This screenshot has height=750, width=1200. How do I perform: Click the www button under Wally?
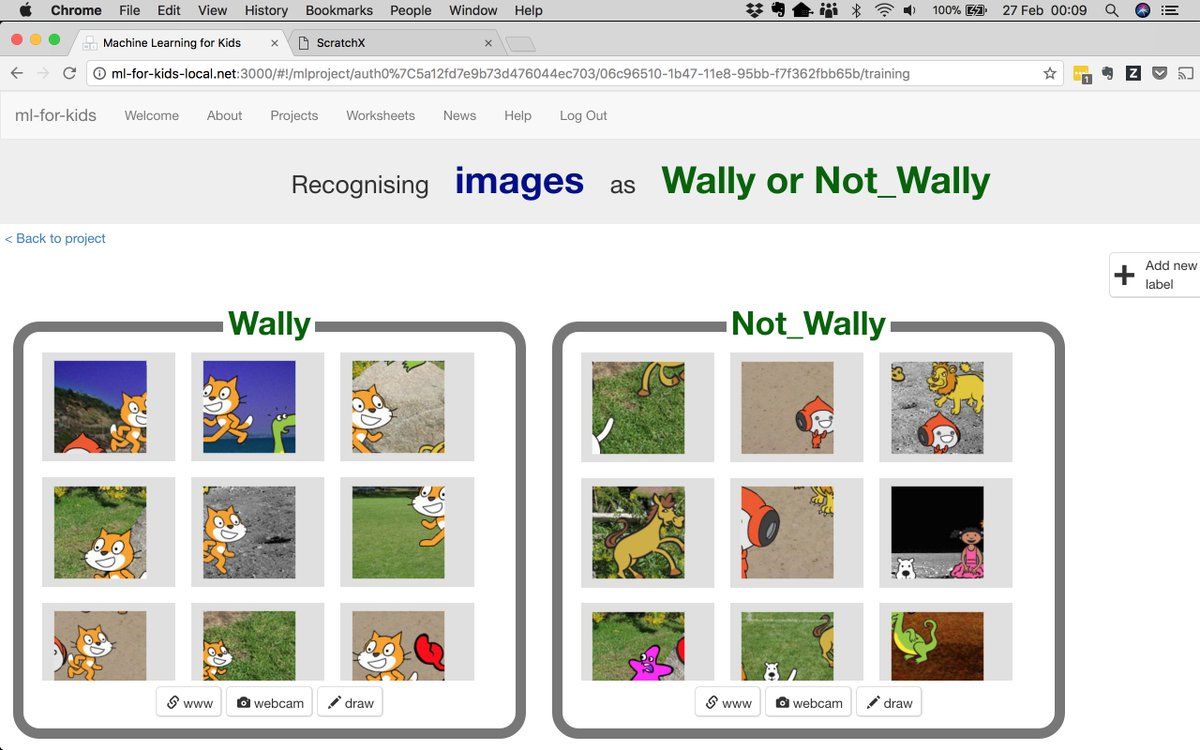[189, 703]
